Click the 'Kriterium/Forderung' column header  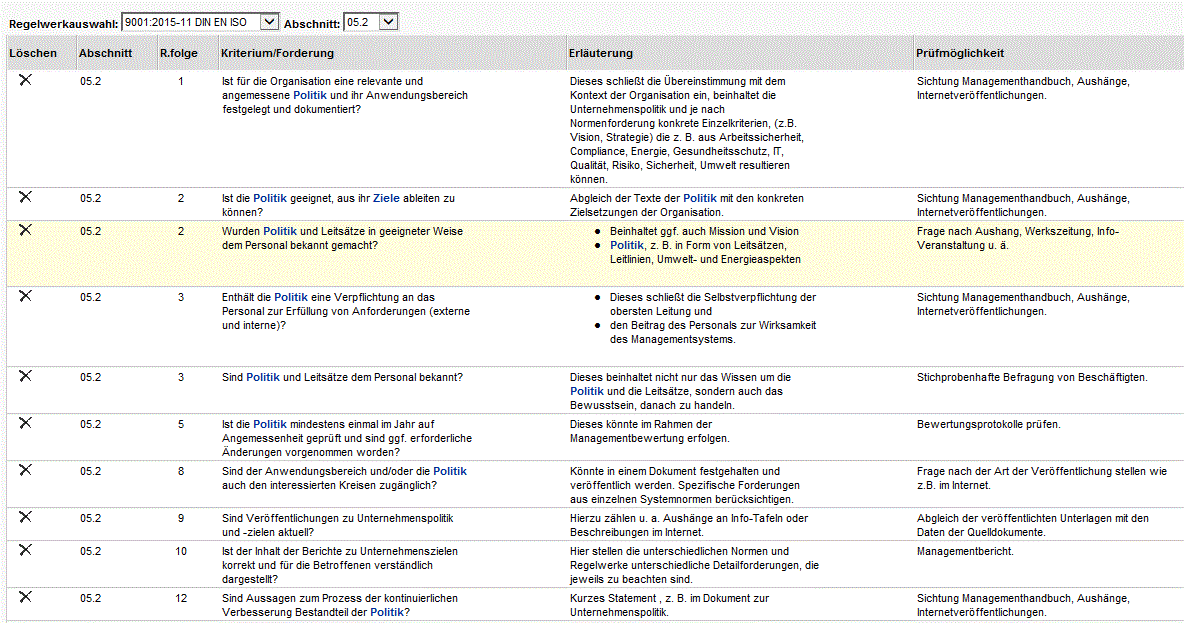click(277, 53)
